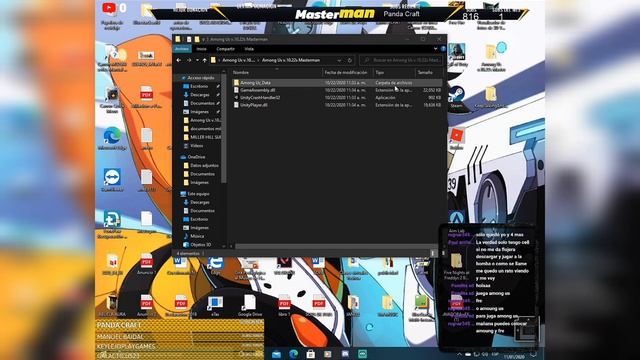The width and height of the screenshot is (640, 360).
Task: Open Steam desktop shortcut
Action: [456, 97]
